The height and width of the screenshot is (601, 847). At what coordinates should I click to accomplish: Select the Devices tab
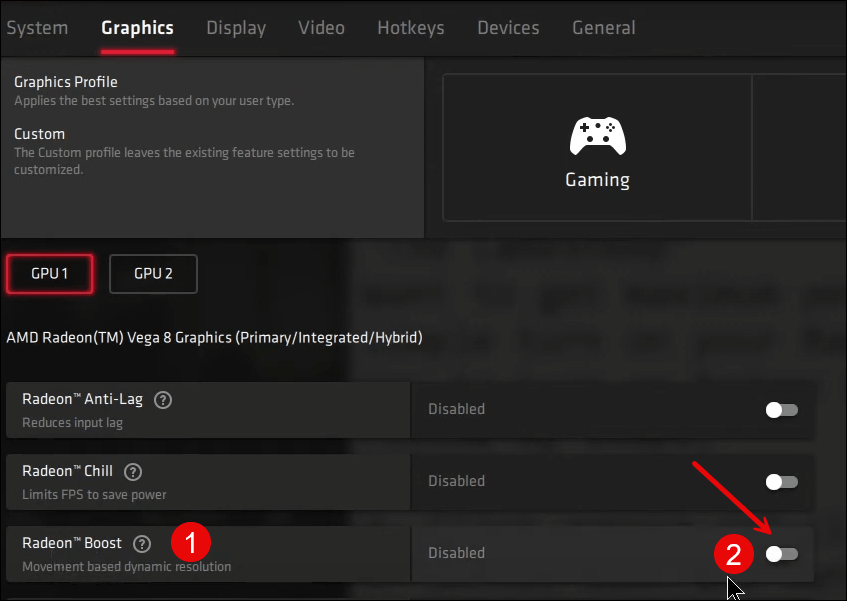coord(508,28)
